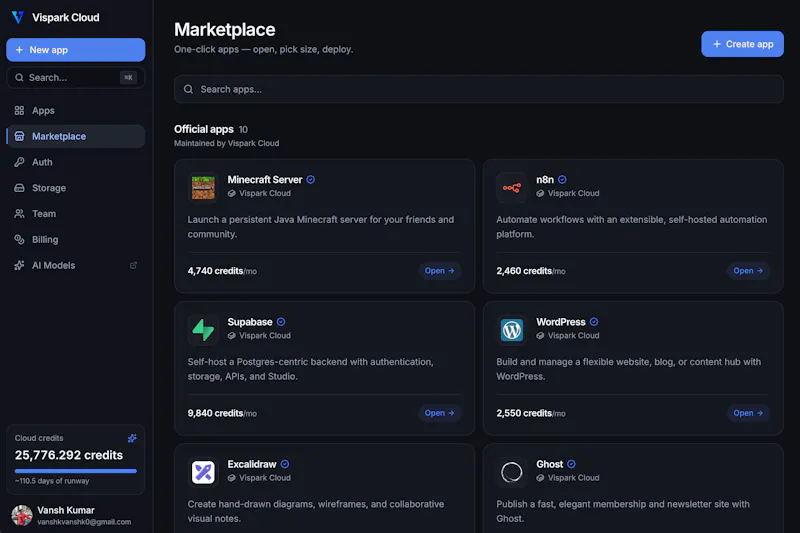
Task: Go to the Auth page label
Action: click(42, 162)
